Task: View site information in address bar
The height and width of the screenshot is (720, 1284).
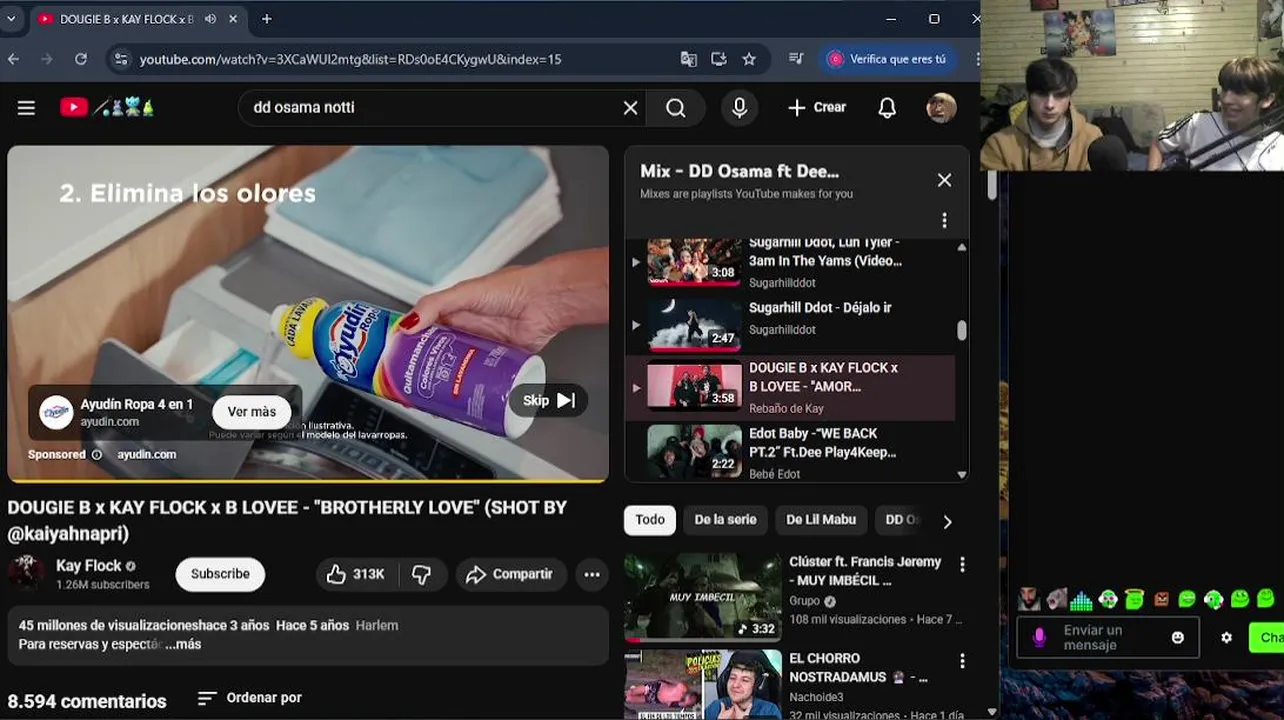Action: click(121, 59)
